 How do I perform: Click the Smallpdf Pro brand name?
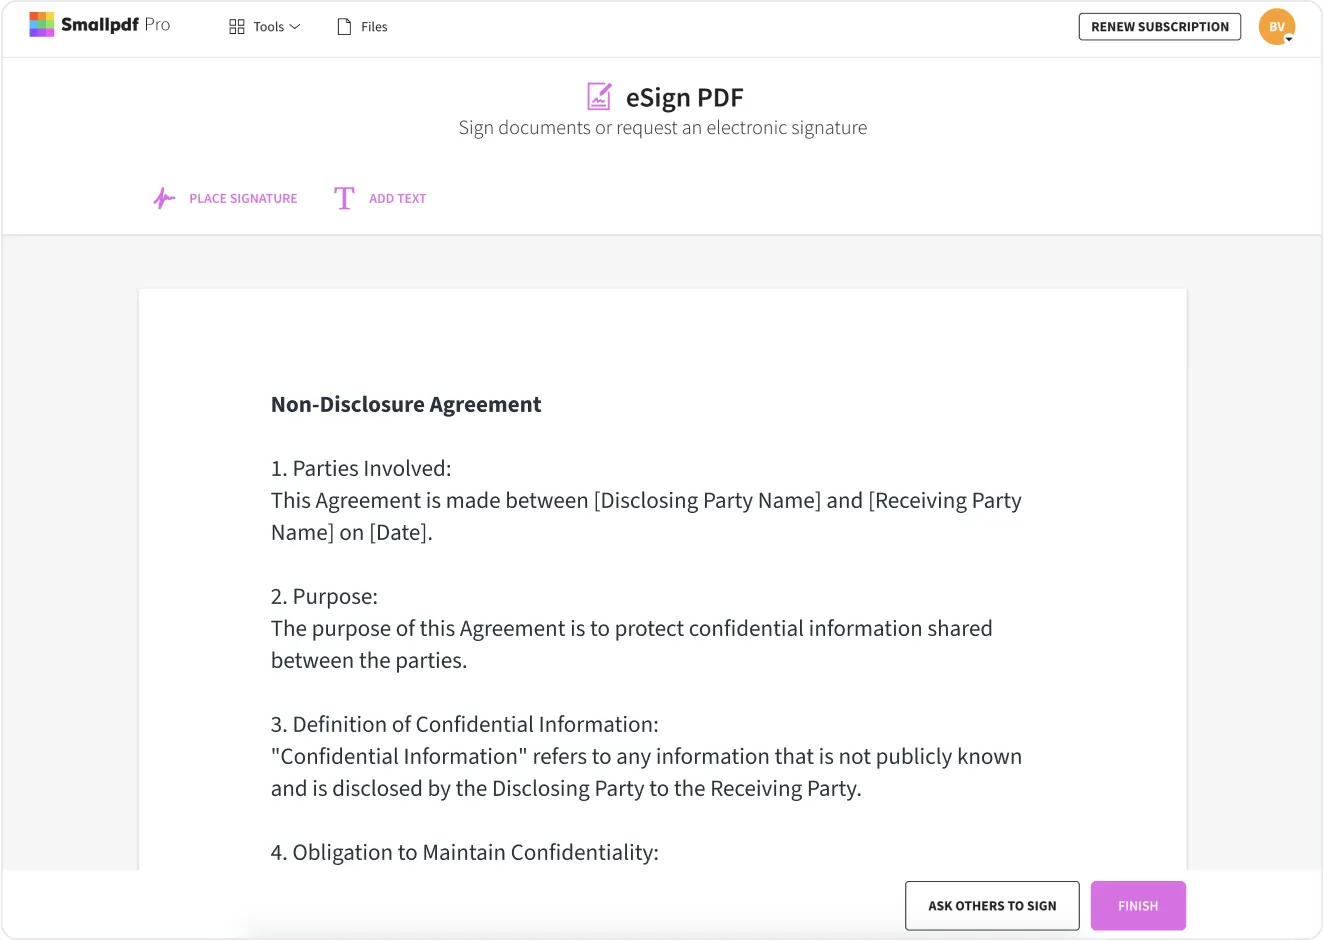(x=115, y=24)
